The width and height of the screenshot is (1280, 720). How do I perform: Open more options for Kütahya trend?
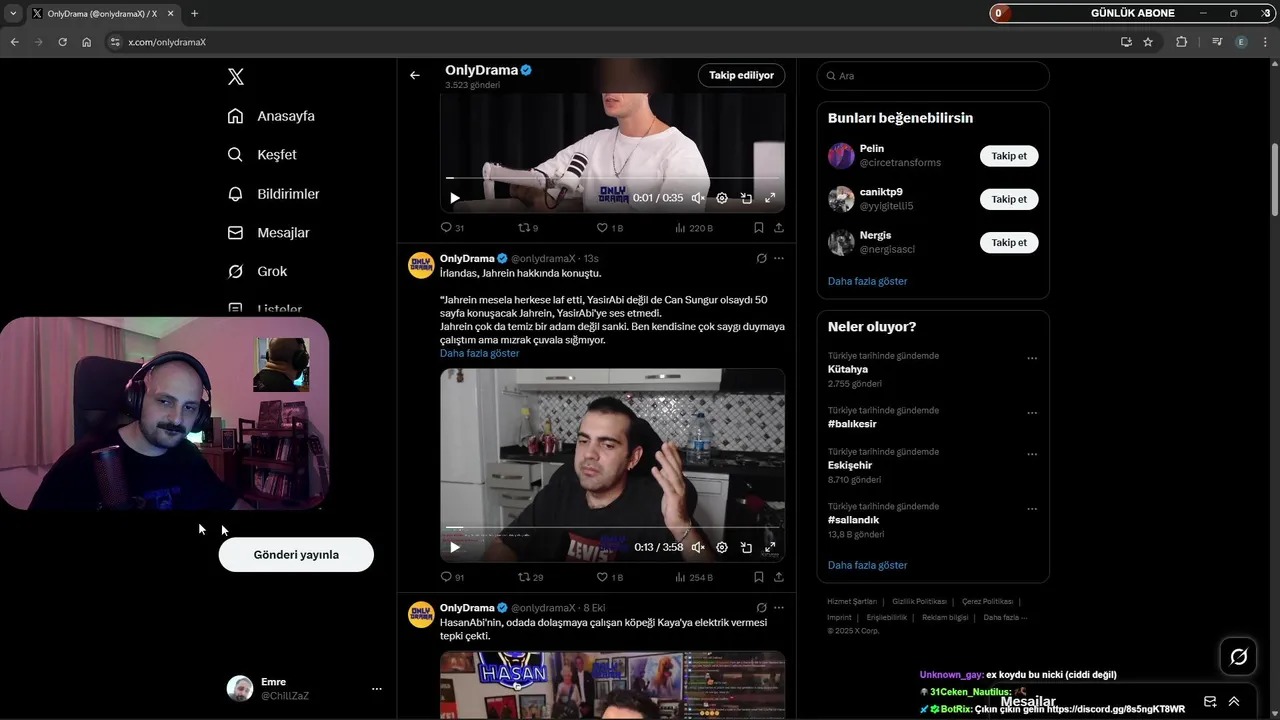tap(1032, 358)
